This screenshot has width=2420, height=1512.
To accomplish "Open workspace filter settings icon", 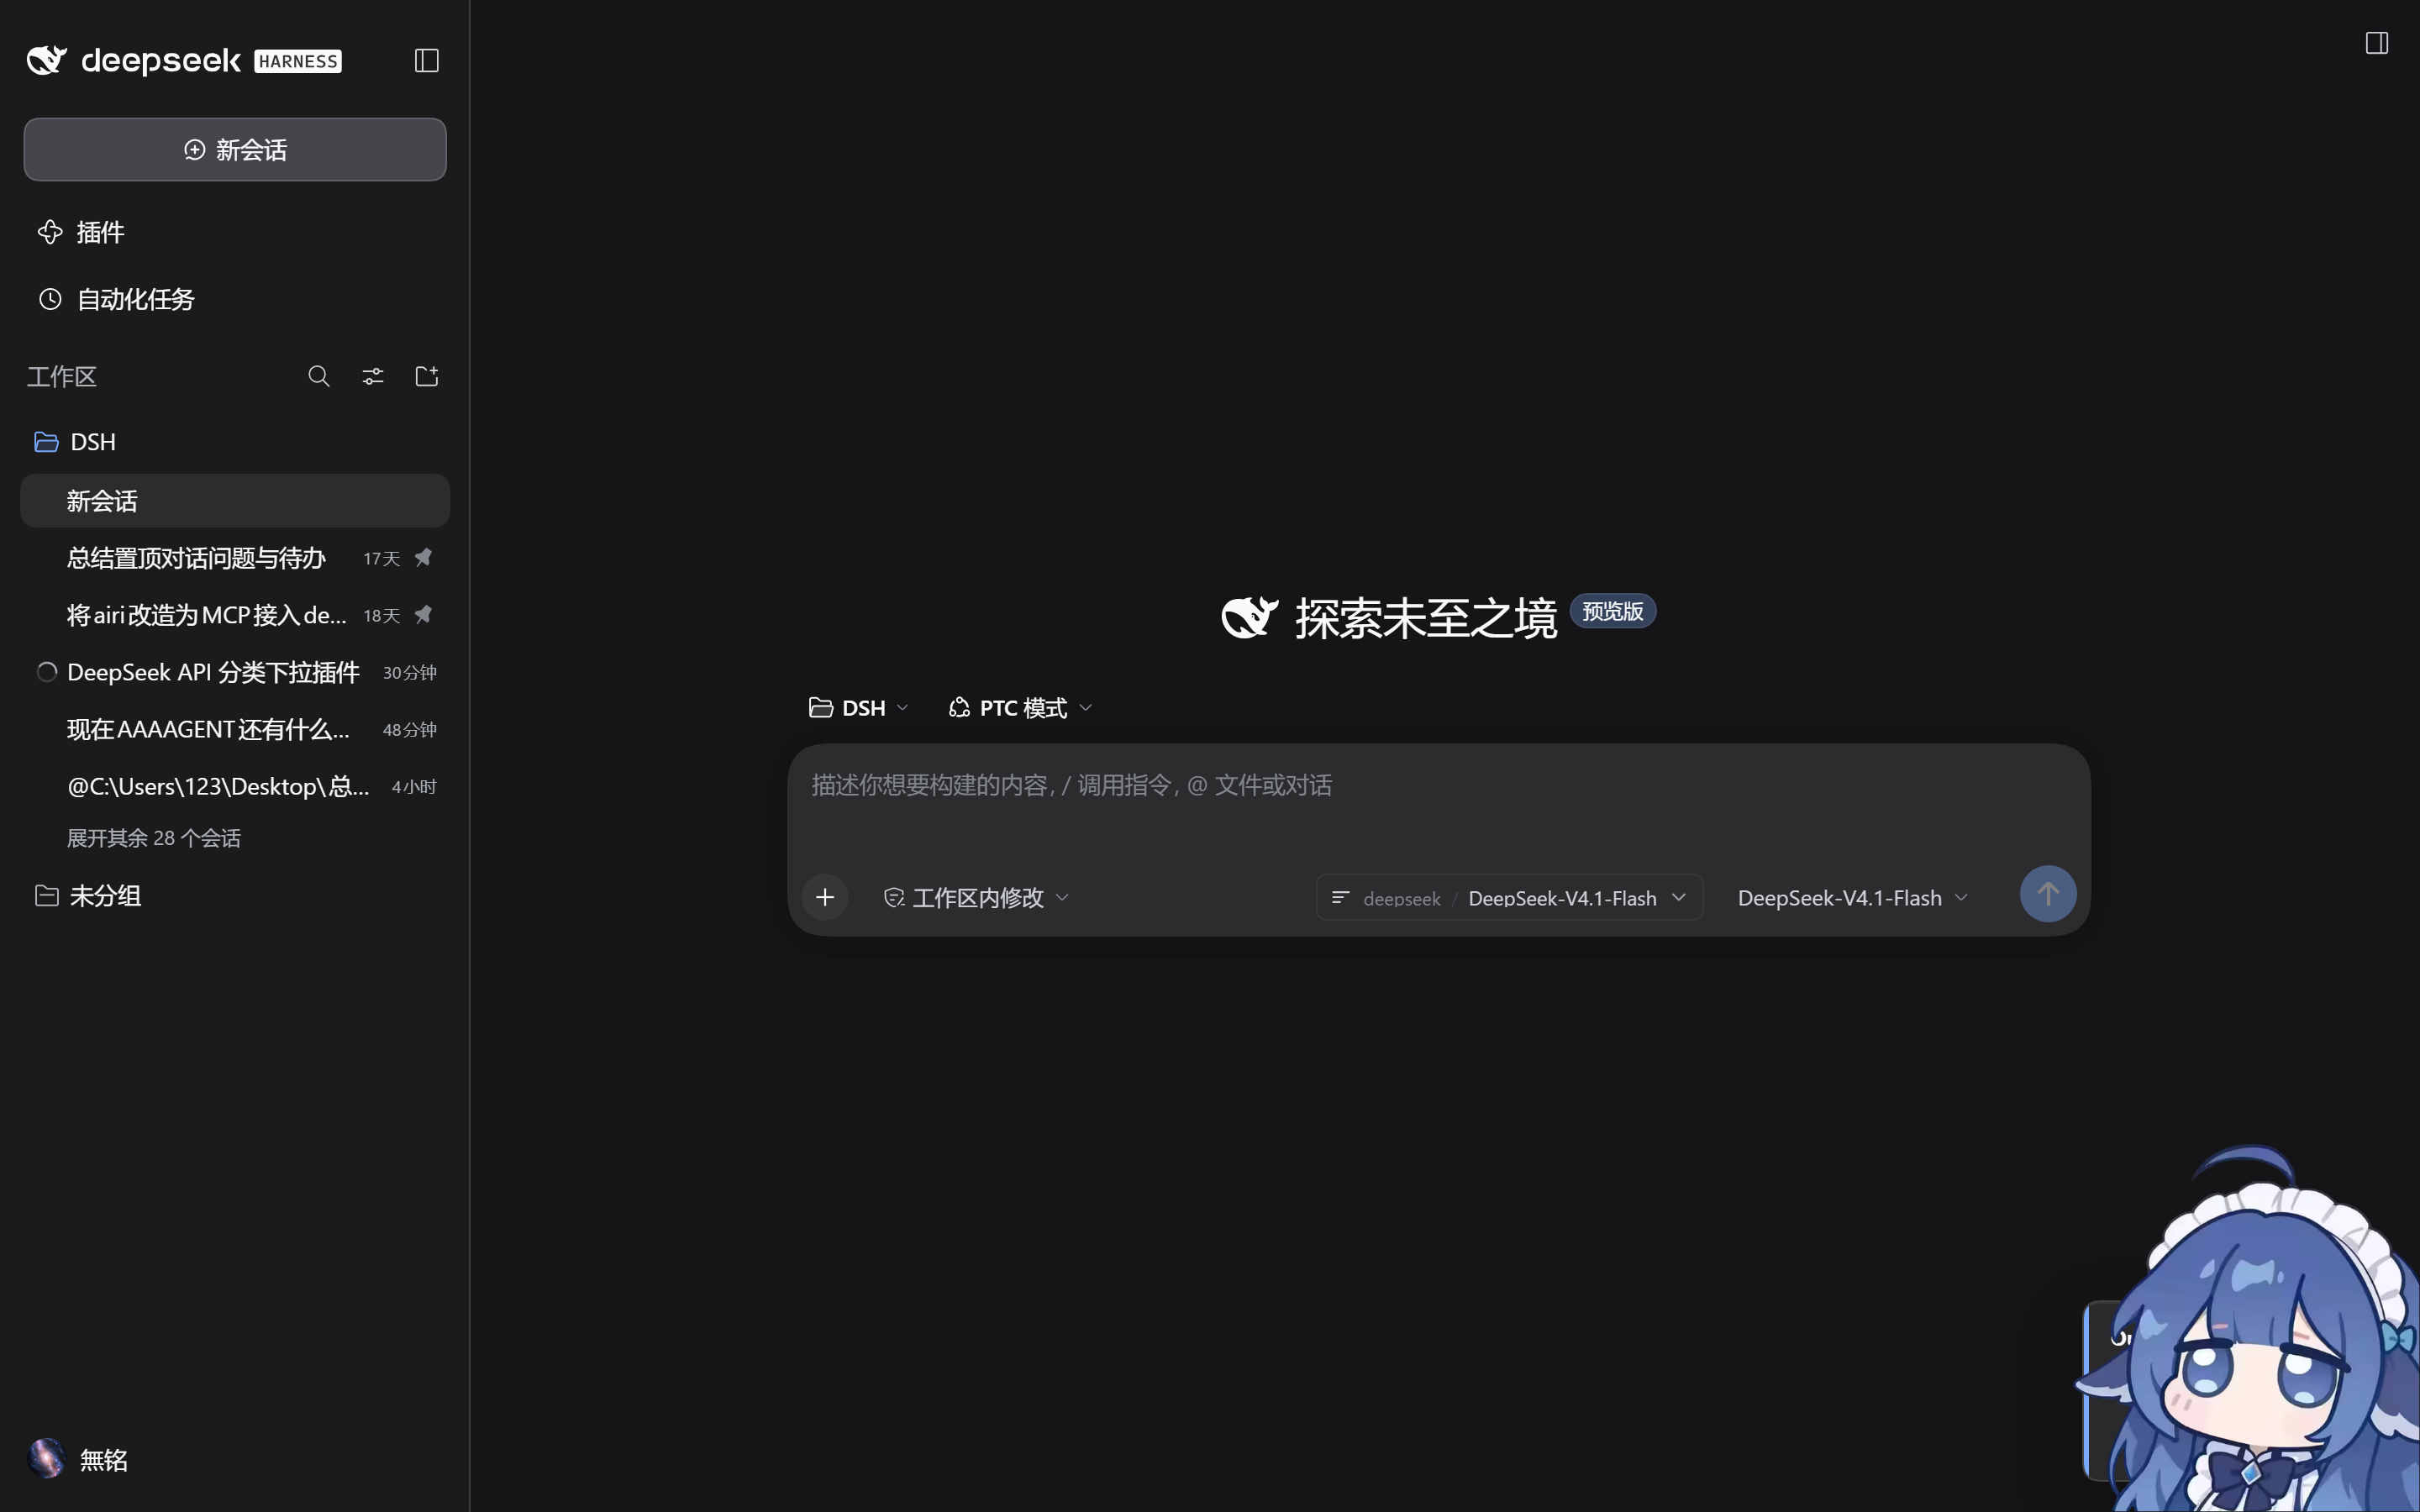I will (x=373, y=377).
